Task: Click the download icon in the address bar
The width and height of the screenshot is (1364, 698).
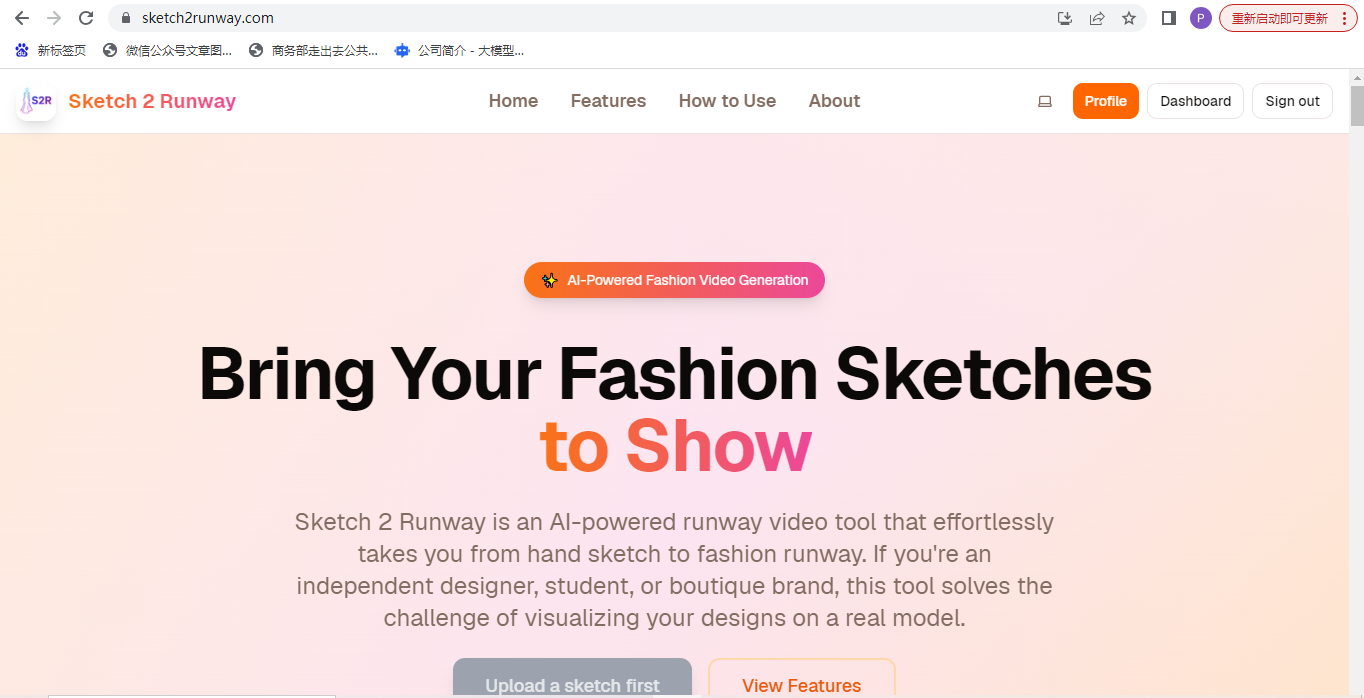Action: [1064, 17]
